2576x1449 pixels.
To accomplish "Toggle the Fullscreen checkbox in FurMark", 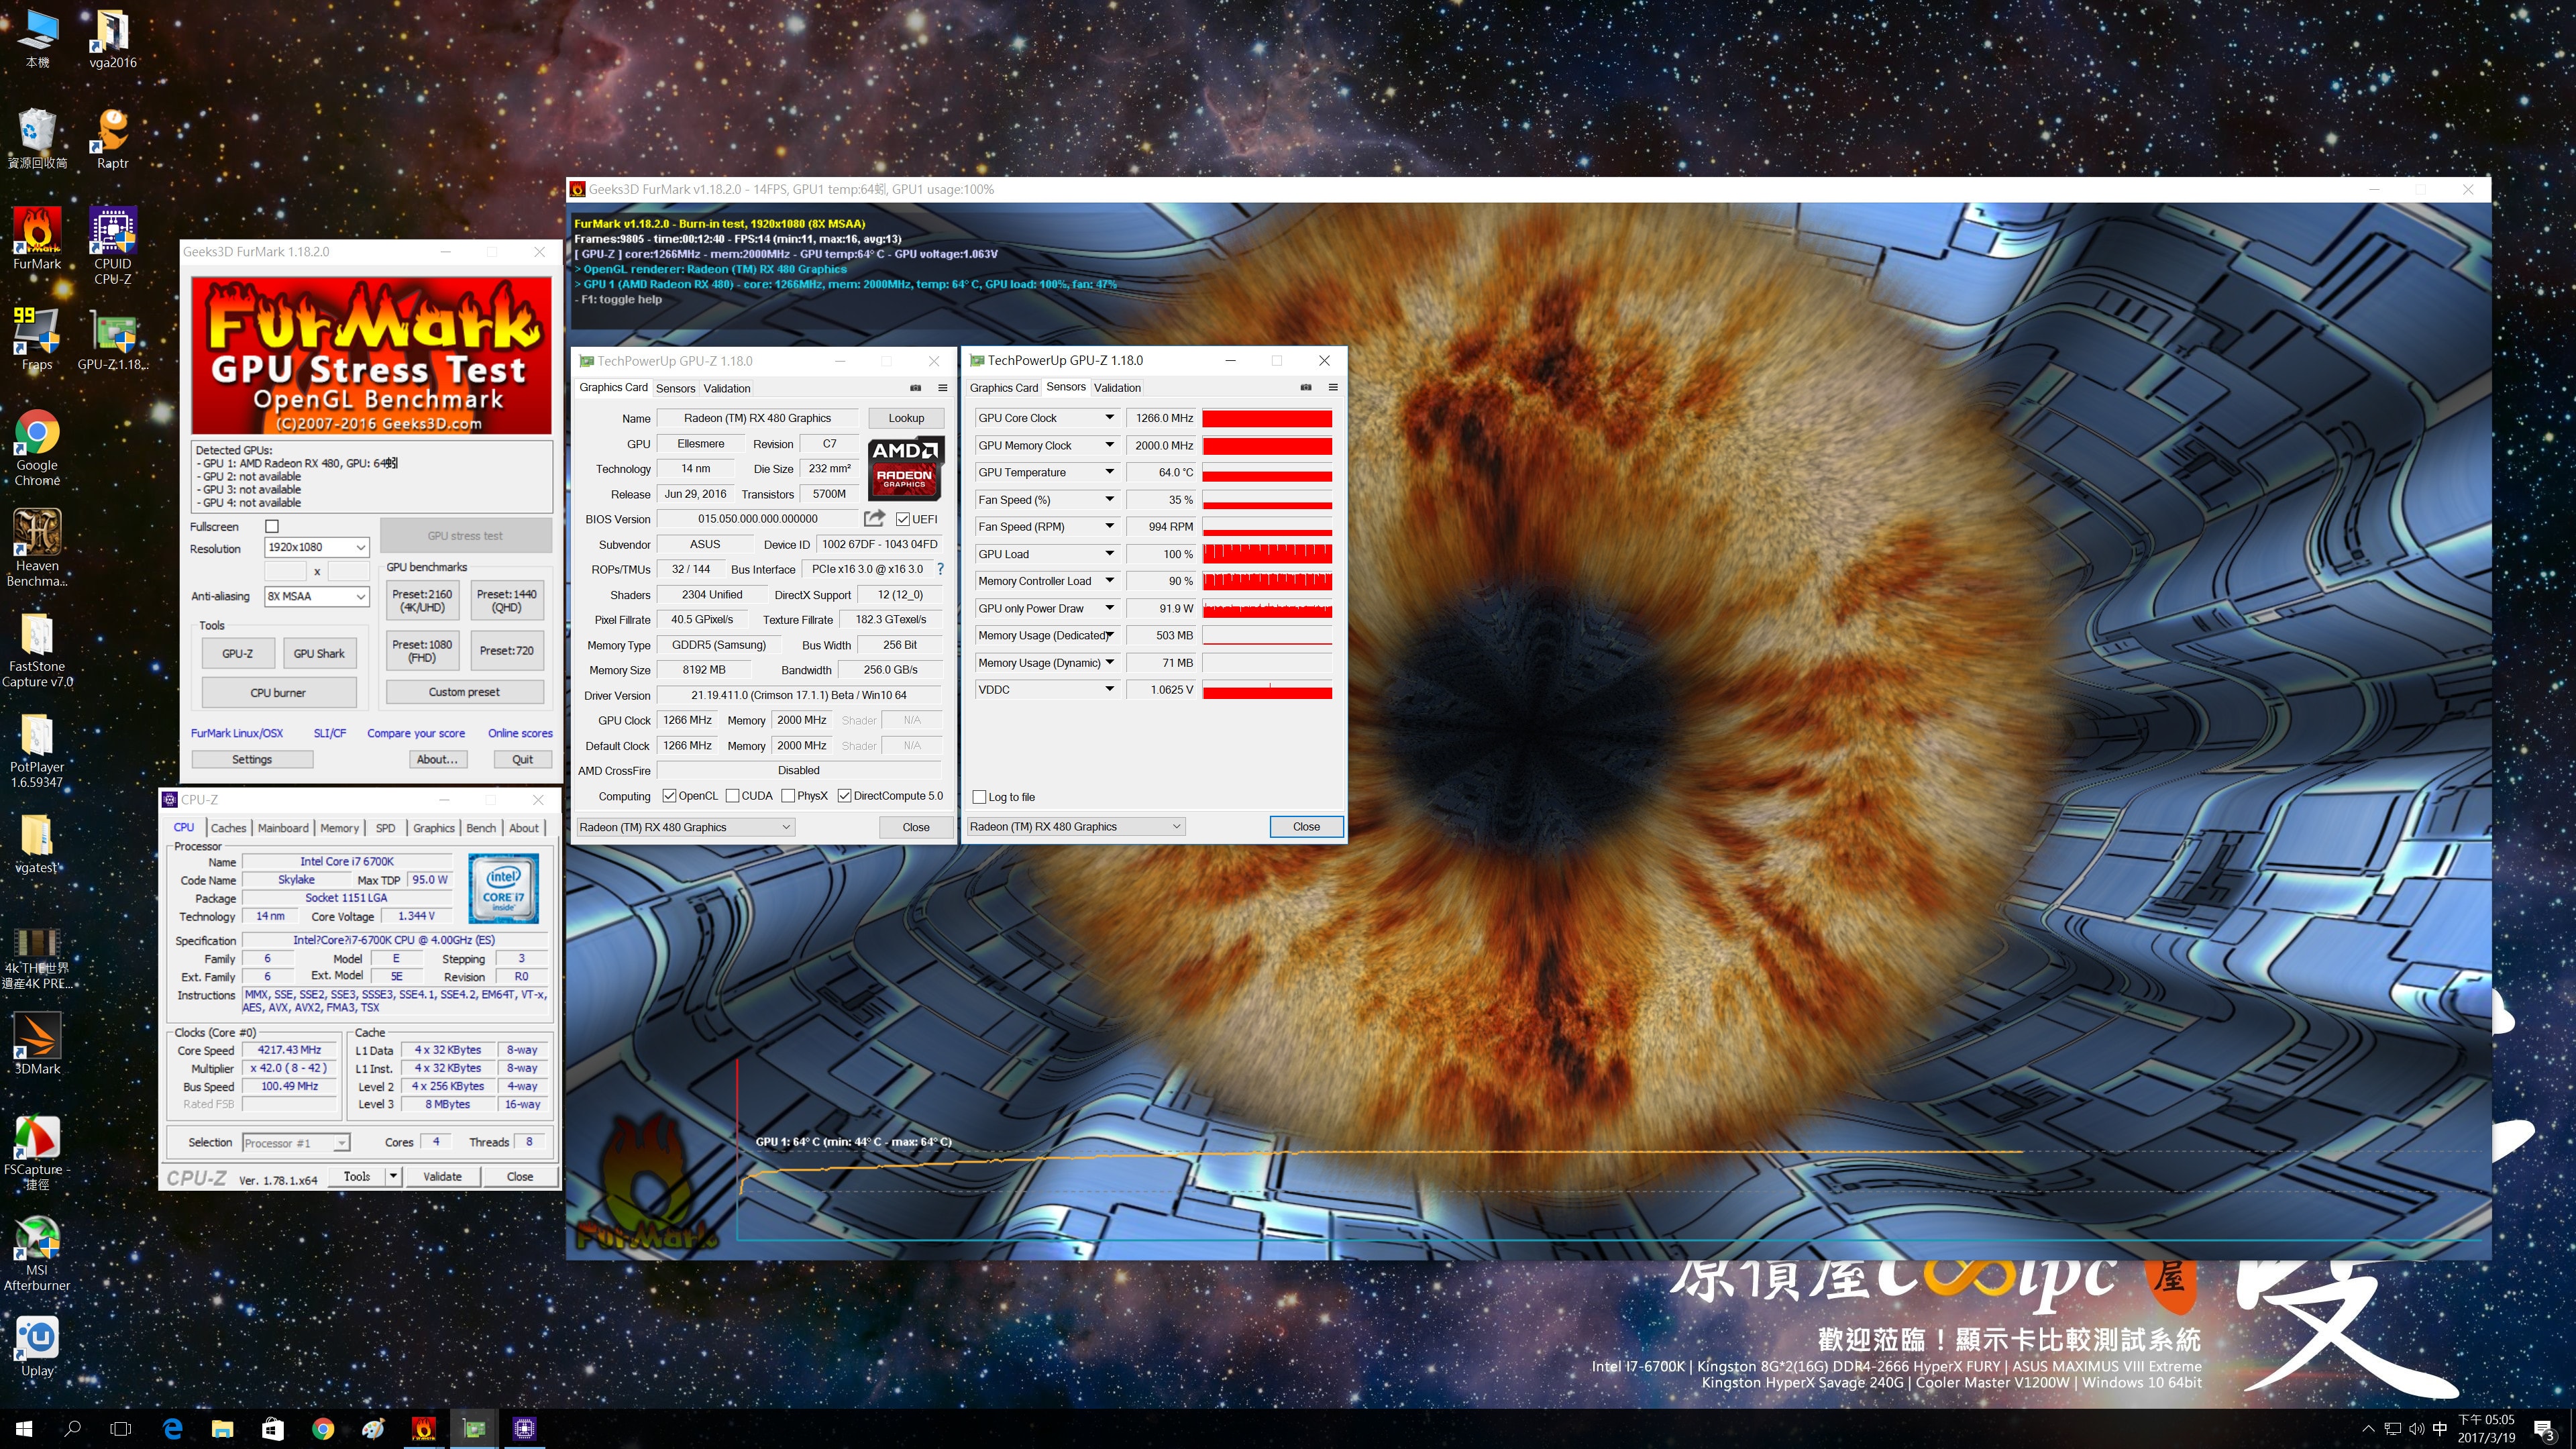I will [x=272, y=526].
